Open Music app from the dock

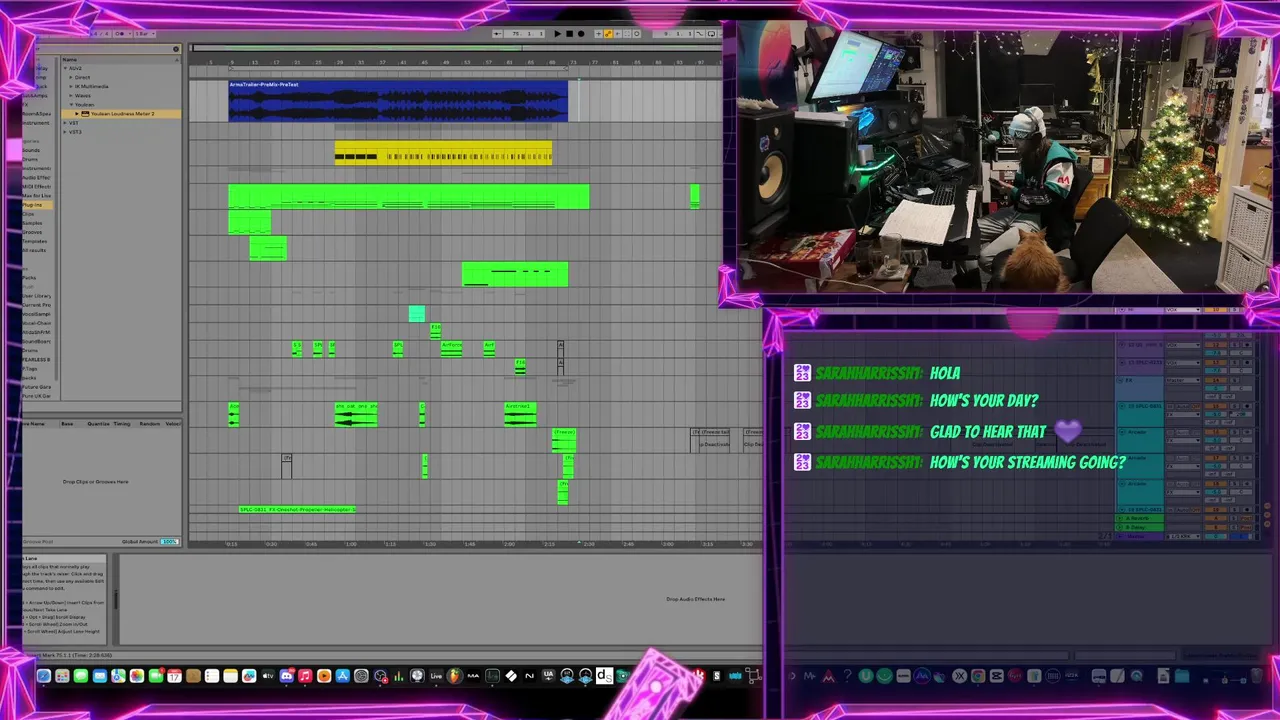[305, 676]
